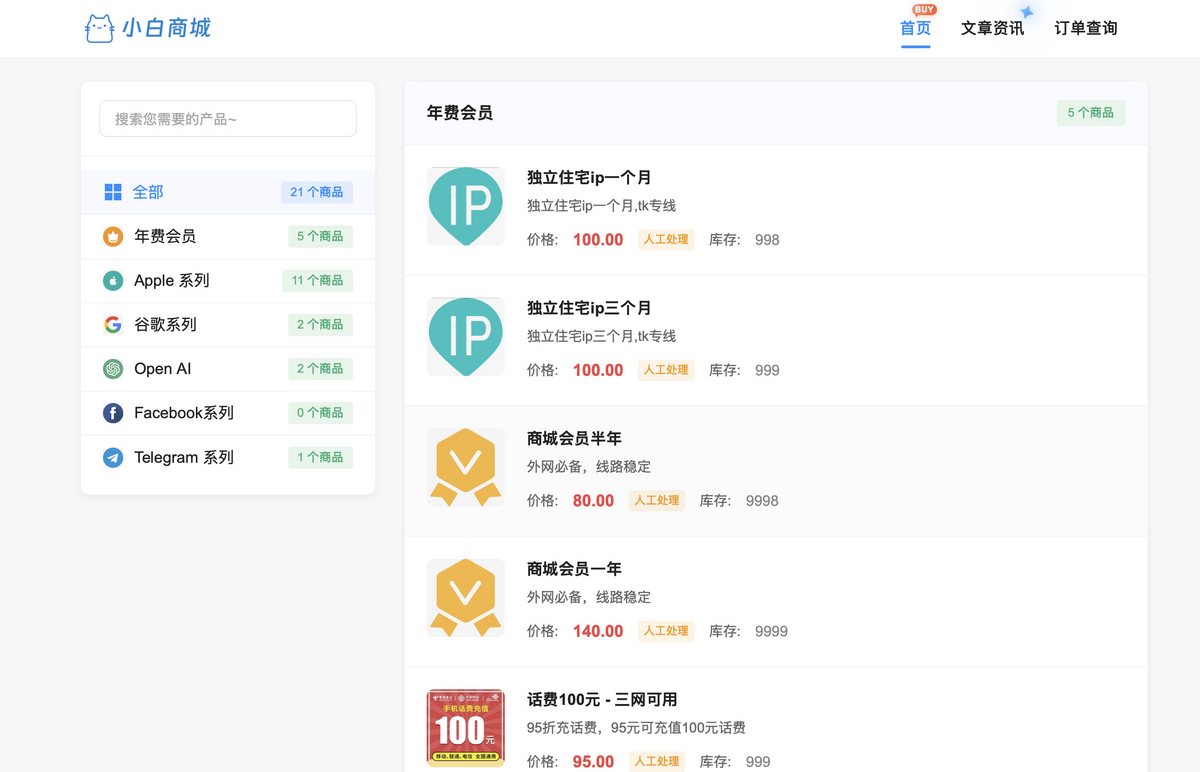1200x772 pixels.
Task: Click the Google icon next to 谷歌系列
Action: (x=113, y=324)
